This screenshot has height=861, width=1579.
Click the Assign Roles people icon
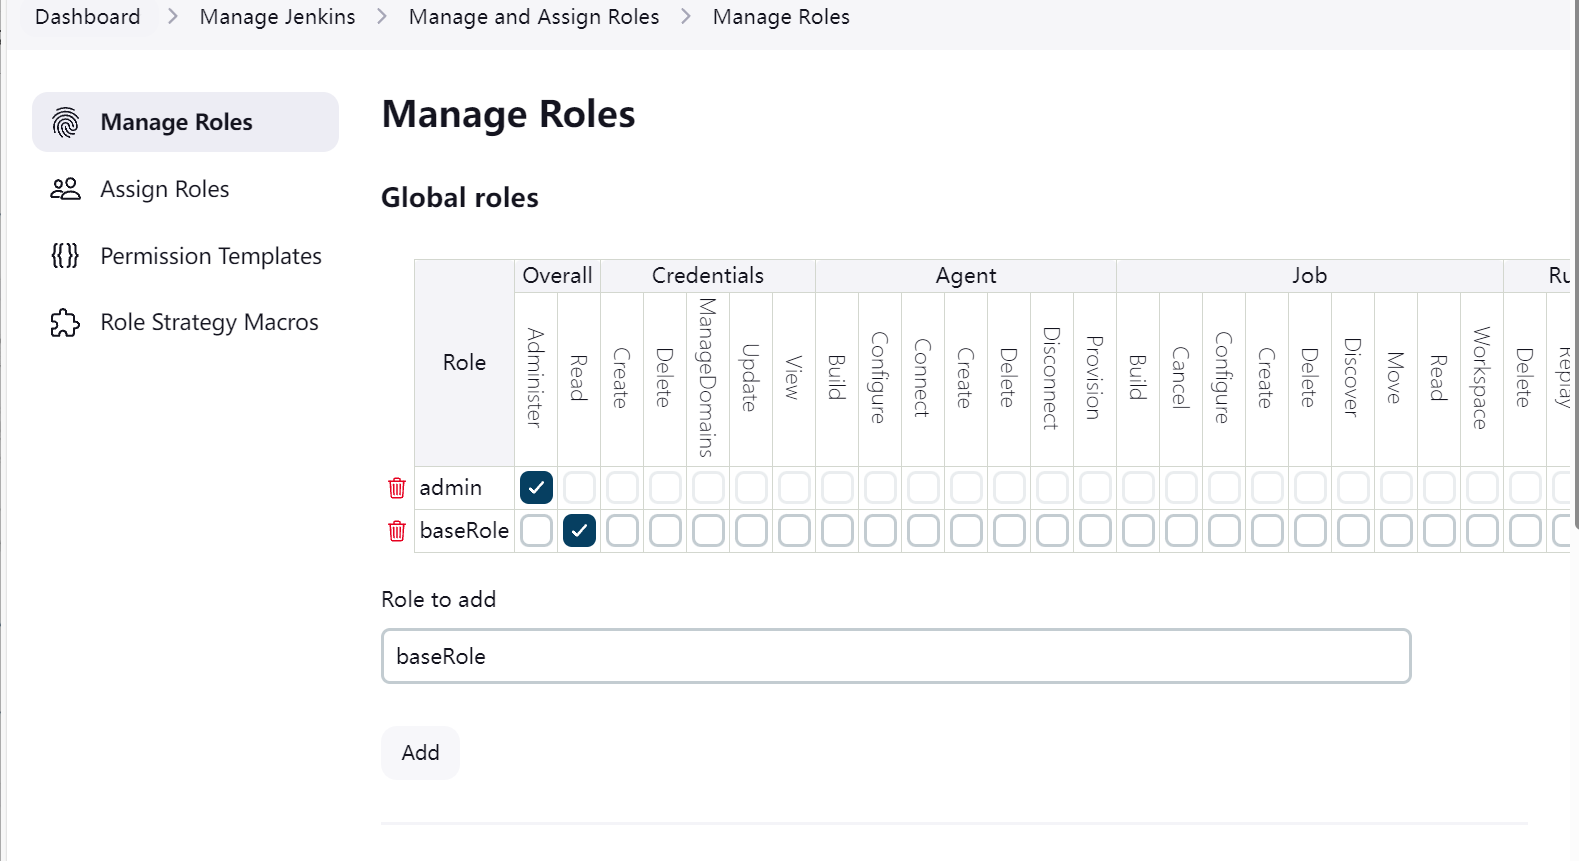click(65, 189)
